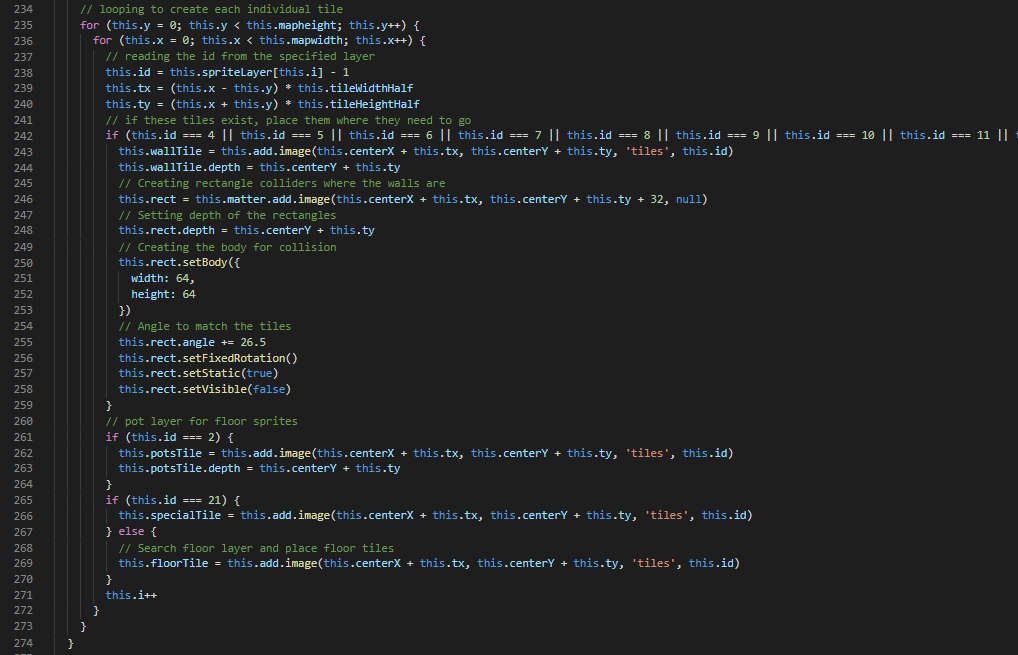The width and height of the screenshot is (1018, 655).
Task: Click the 'null' argument on line 246
Action: [688, 199]
